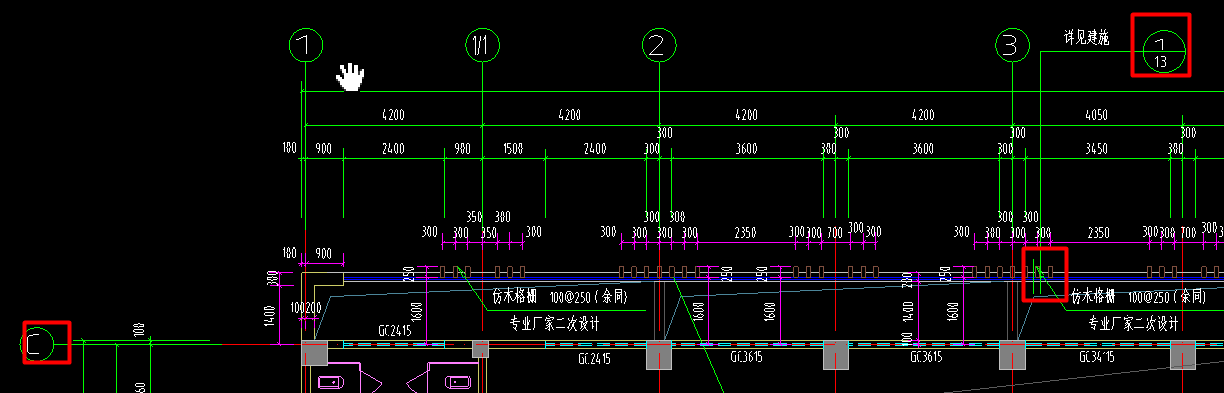1224x393 pixels.
Task: Select the 4200 dimension between axes 1/1 and 2
Action: 569,116
